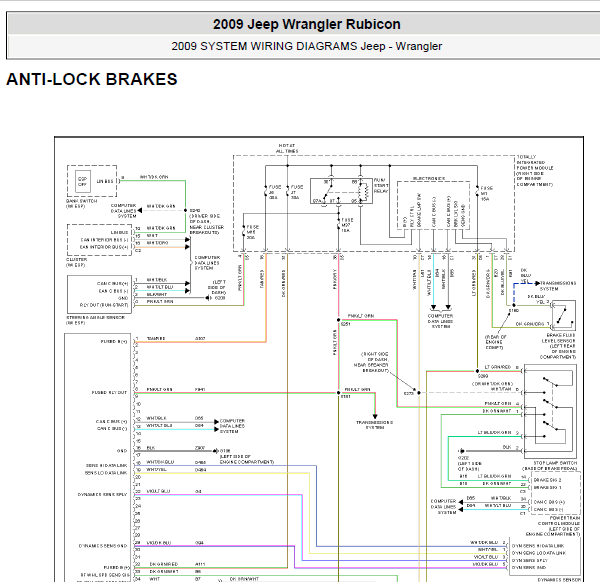Click the G208 ground symbol
The image size is (600, 582).
click(207, 298)
